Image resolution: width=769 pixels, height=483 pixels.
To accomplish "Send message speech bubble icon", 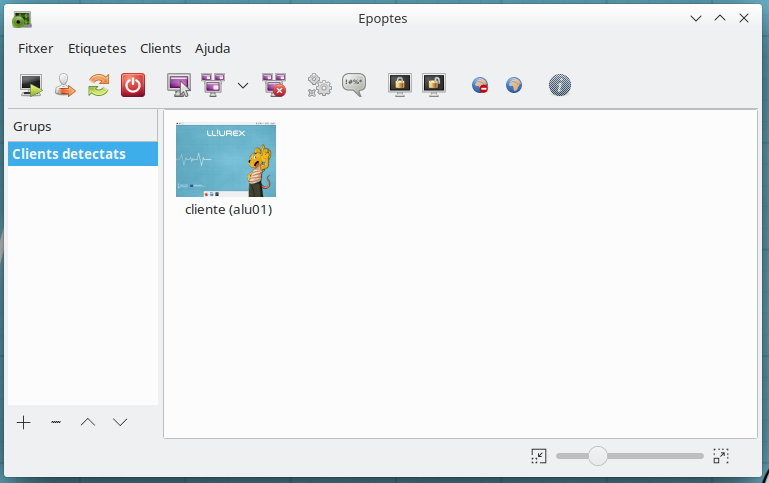I will point(354,85).
